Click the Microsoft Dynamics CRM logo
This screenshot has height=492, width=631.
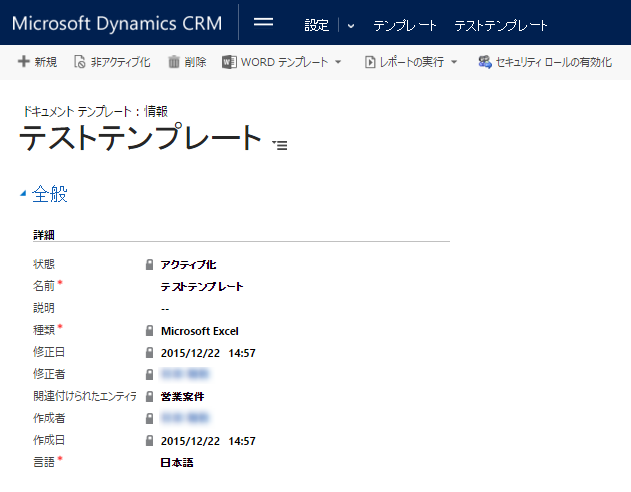[x=117, y=23]
